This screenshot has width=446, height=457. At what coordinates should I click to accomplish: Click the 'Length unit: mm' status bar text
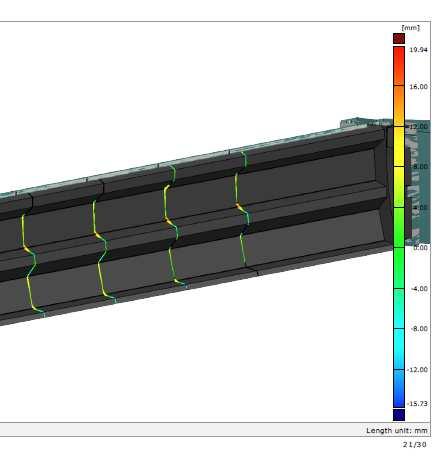[397, 431]
